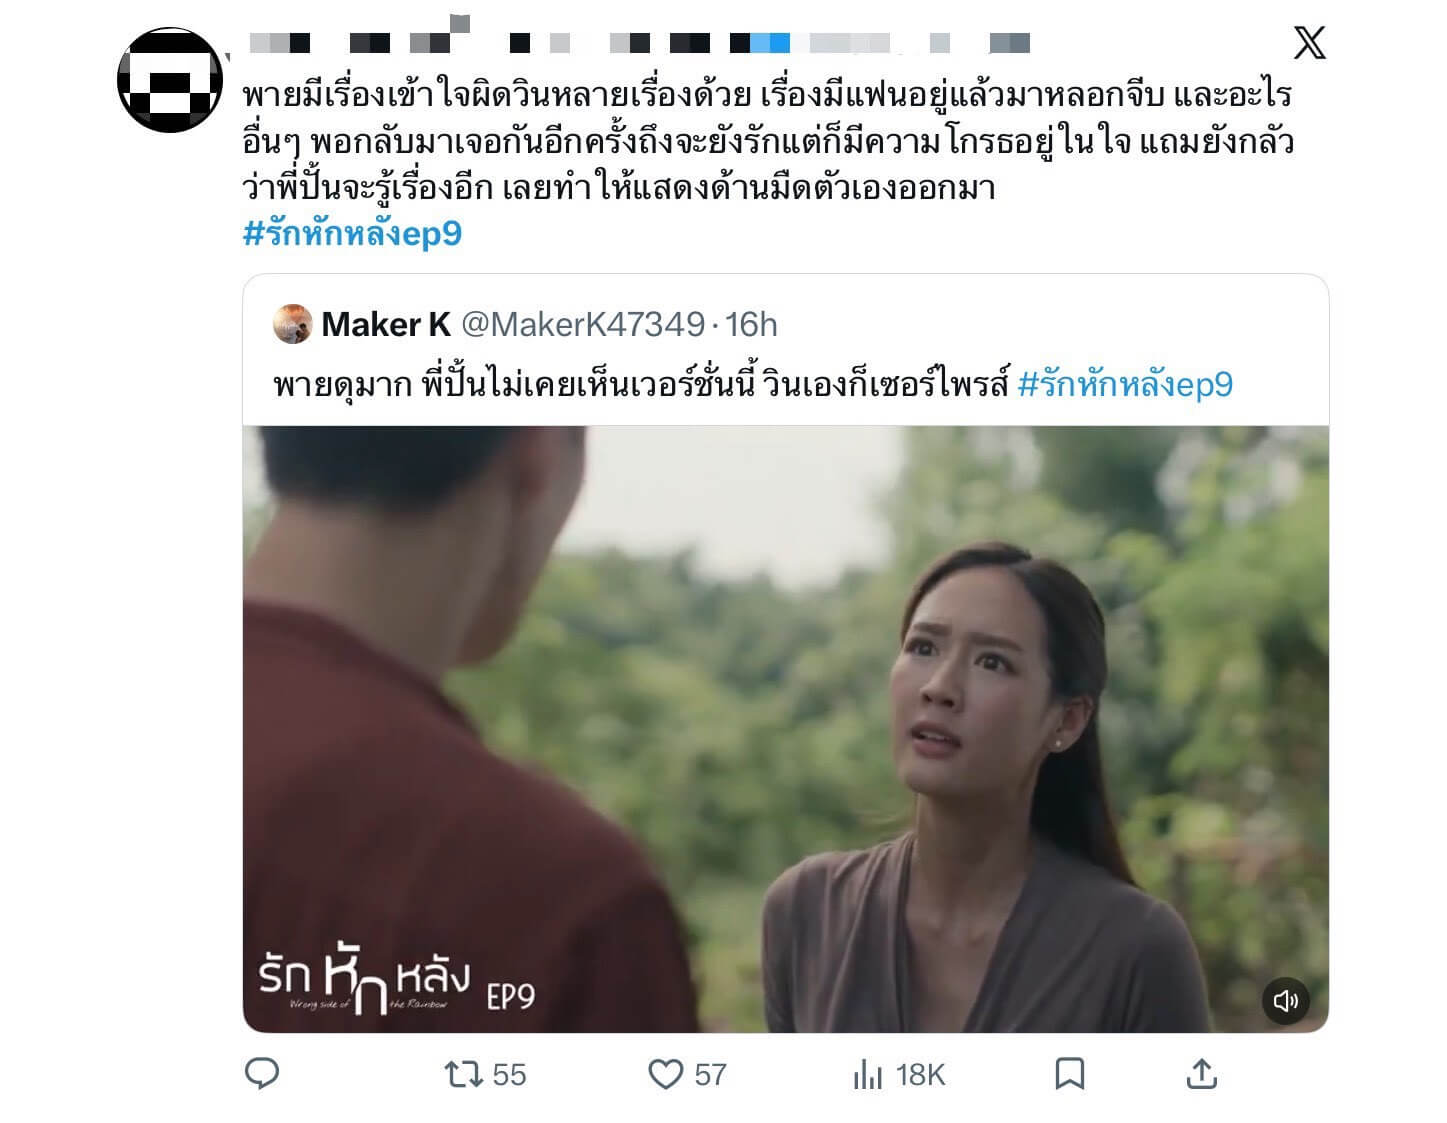Open the 16h timestamp link
The image size is (1447, 1123).
(751, 324)
